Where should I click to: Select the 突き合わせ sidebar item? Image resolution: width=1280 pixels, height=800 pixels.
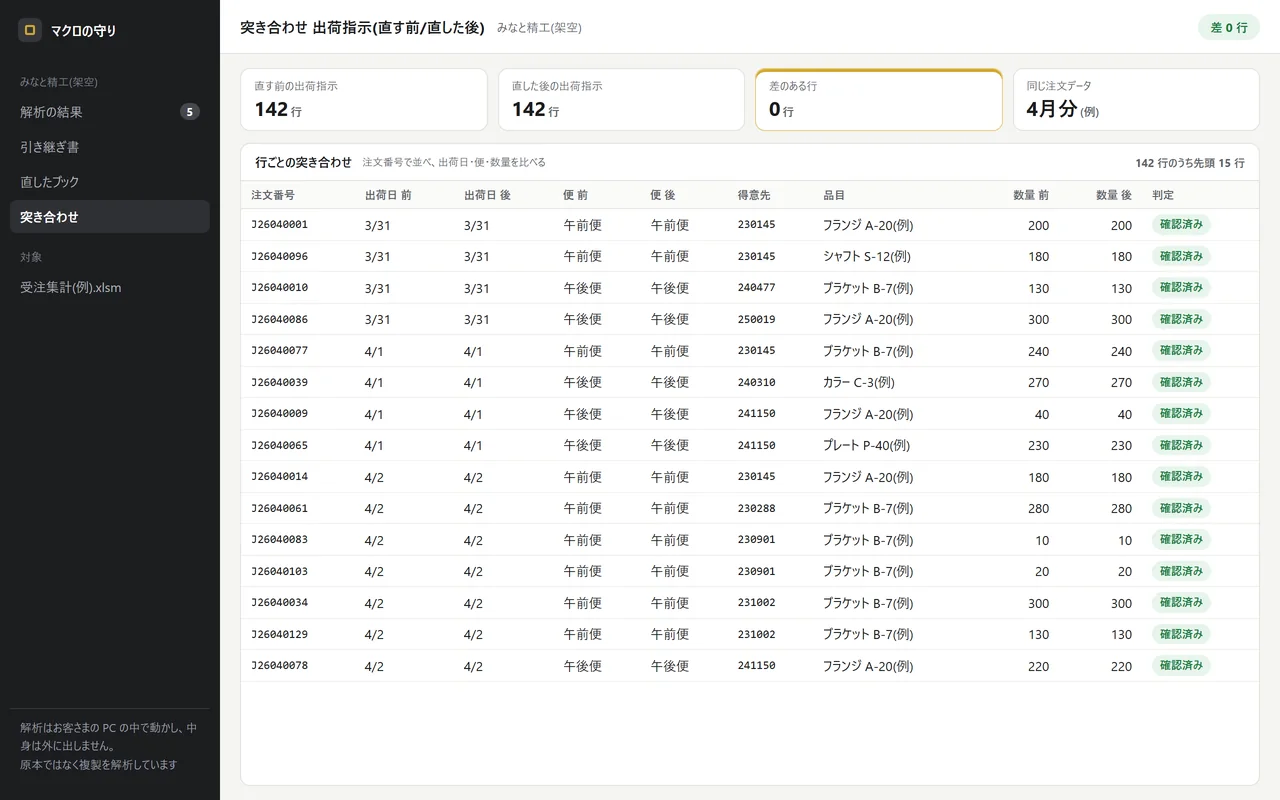tap(110, 217)
